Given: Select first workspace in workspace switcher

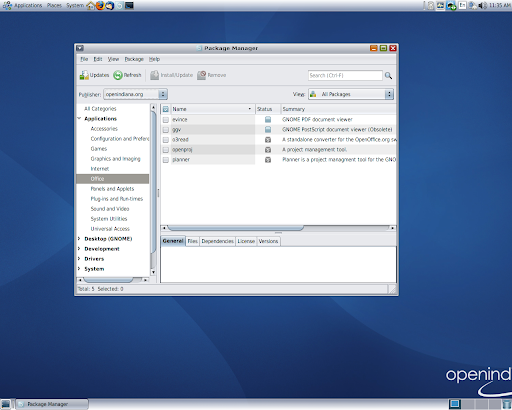Looking at the screenshot, I should tap(455, 404).
